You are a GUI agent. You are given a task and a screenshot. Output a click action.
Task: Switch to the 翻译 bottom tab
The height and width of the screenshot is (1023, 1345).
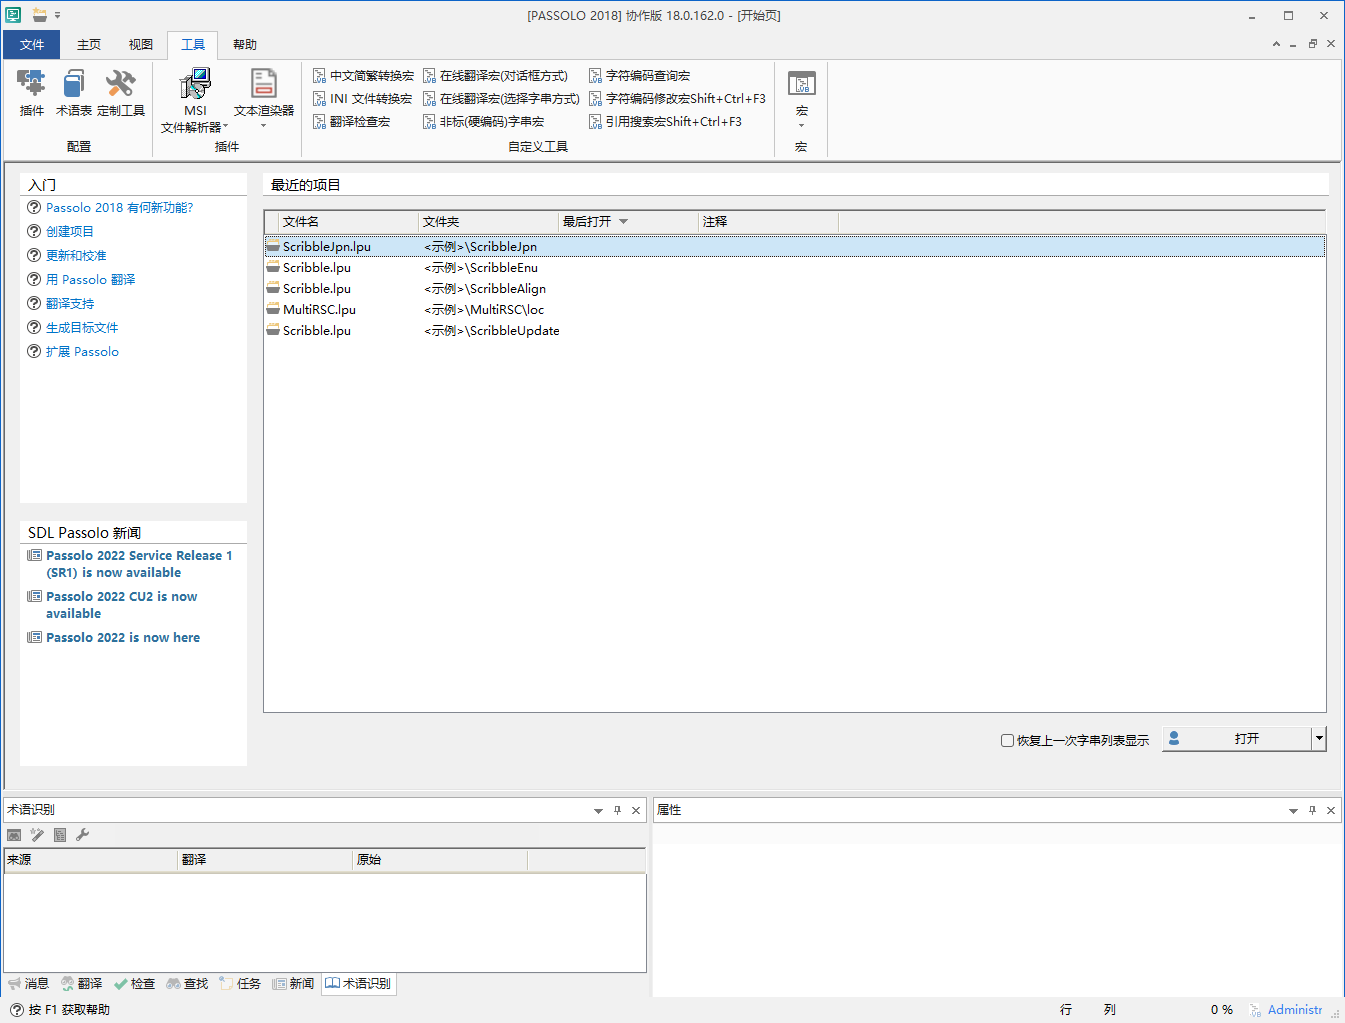(82, 984)
